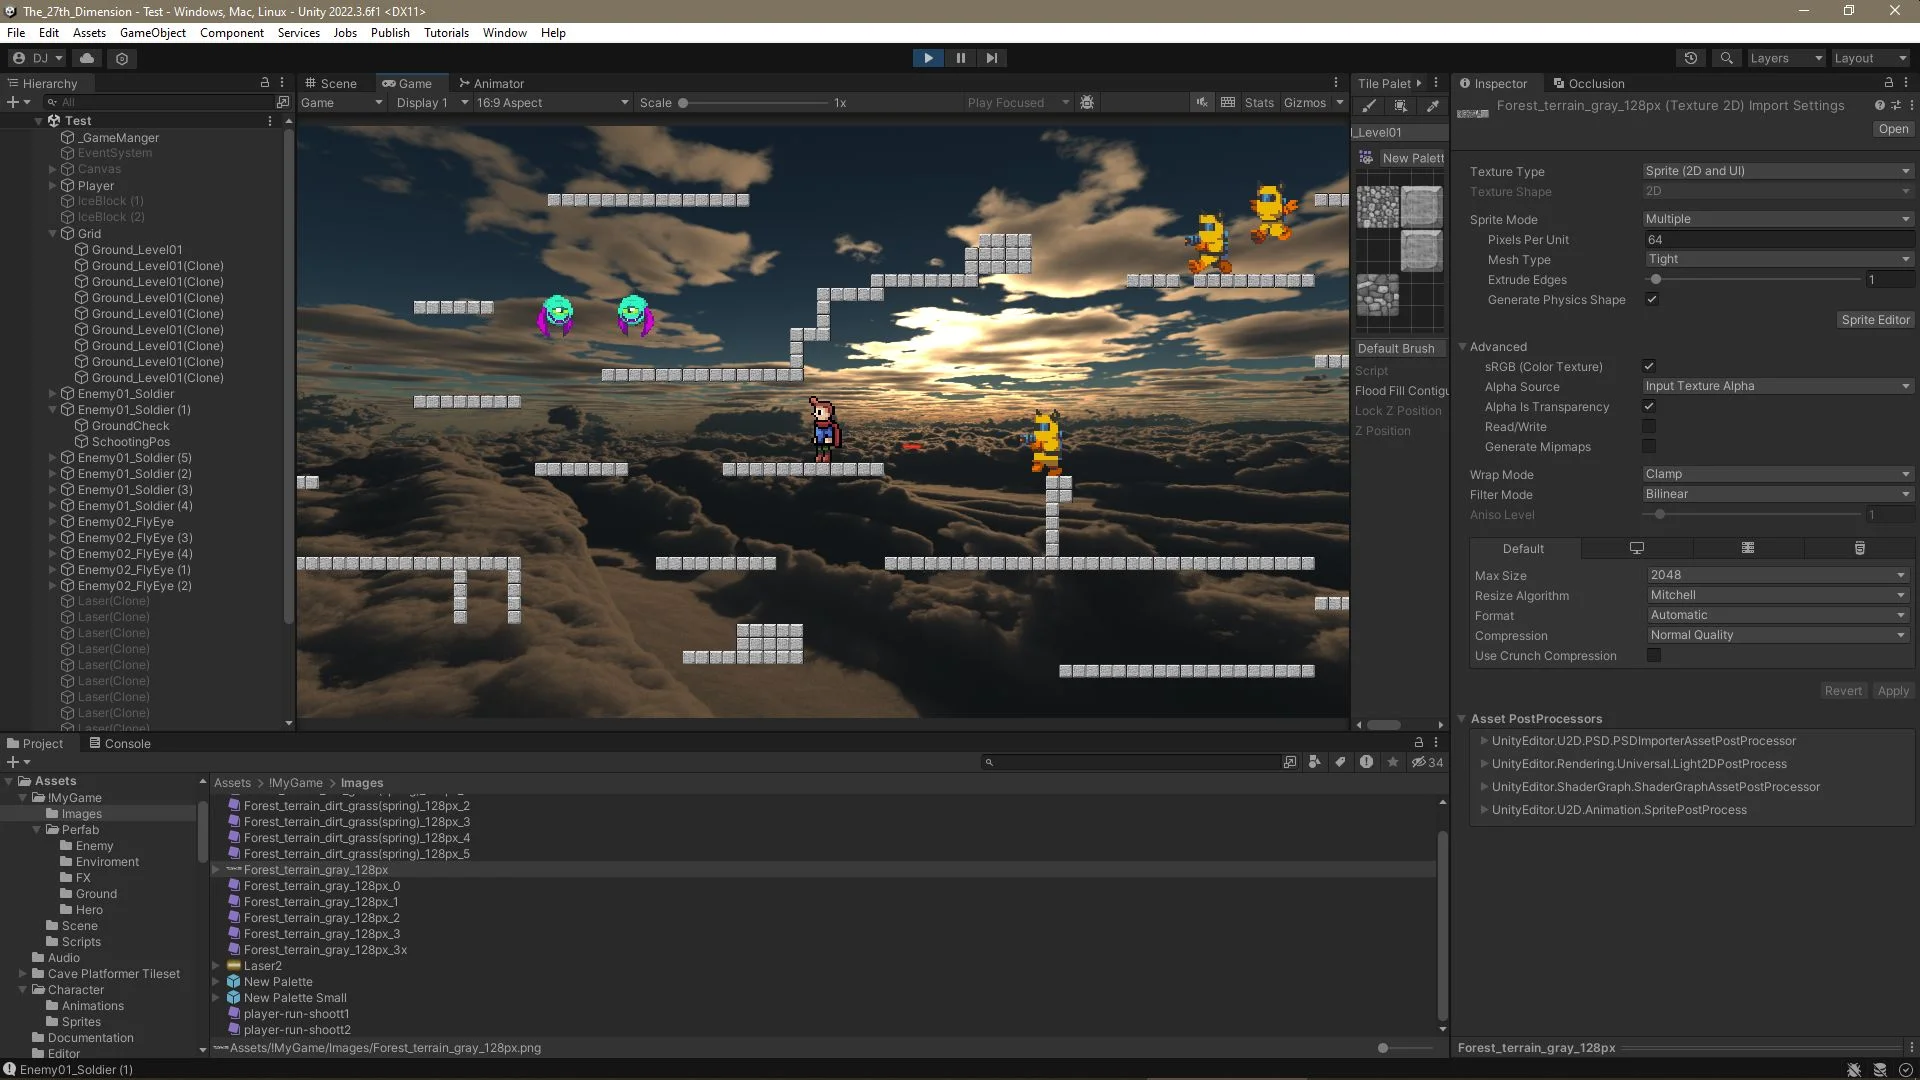The height and width of the screenshot is (1080, 1920).
Task: Enable Use Crunch Compression checkbox
Action: [x=1654, y=655]
